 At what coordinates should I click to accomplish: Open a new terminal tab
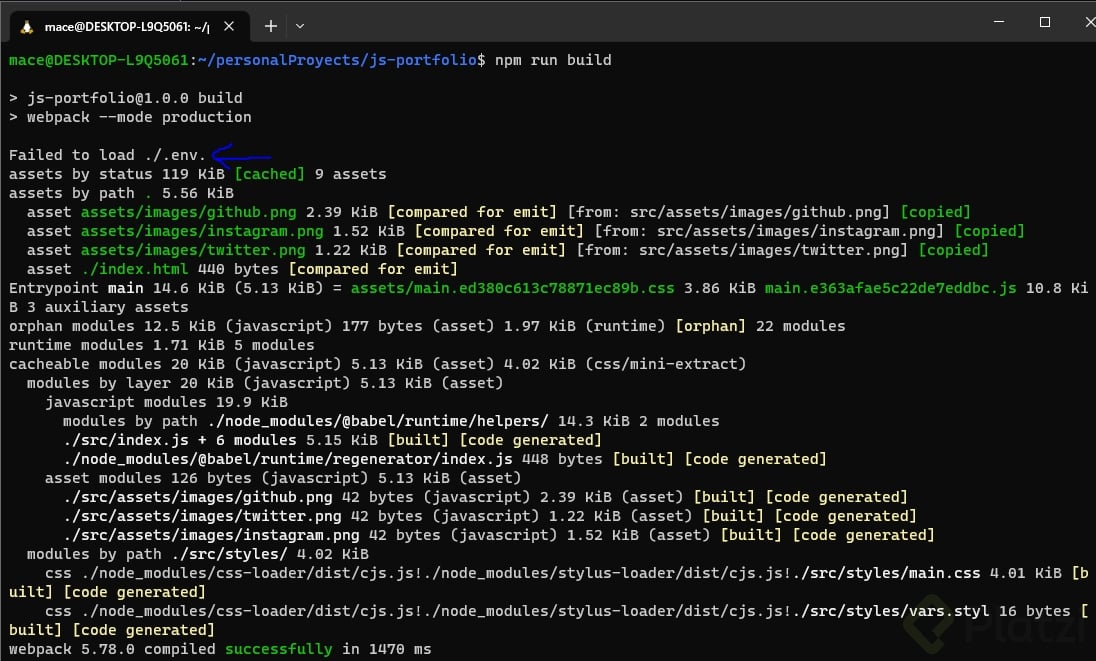[x=270, y=26]
